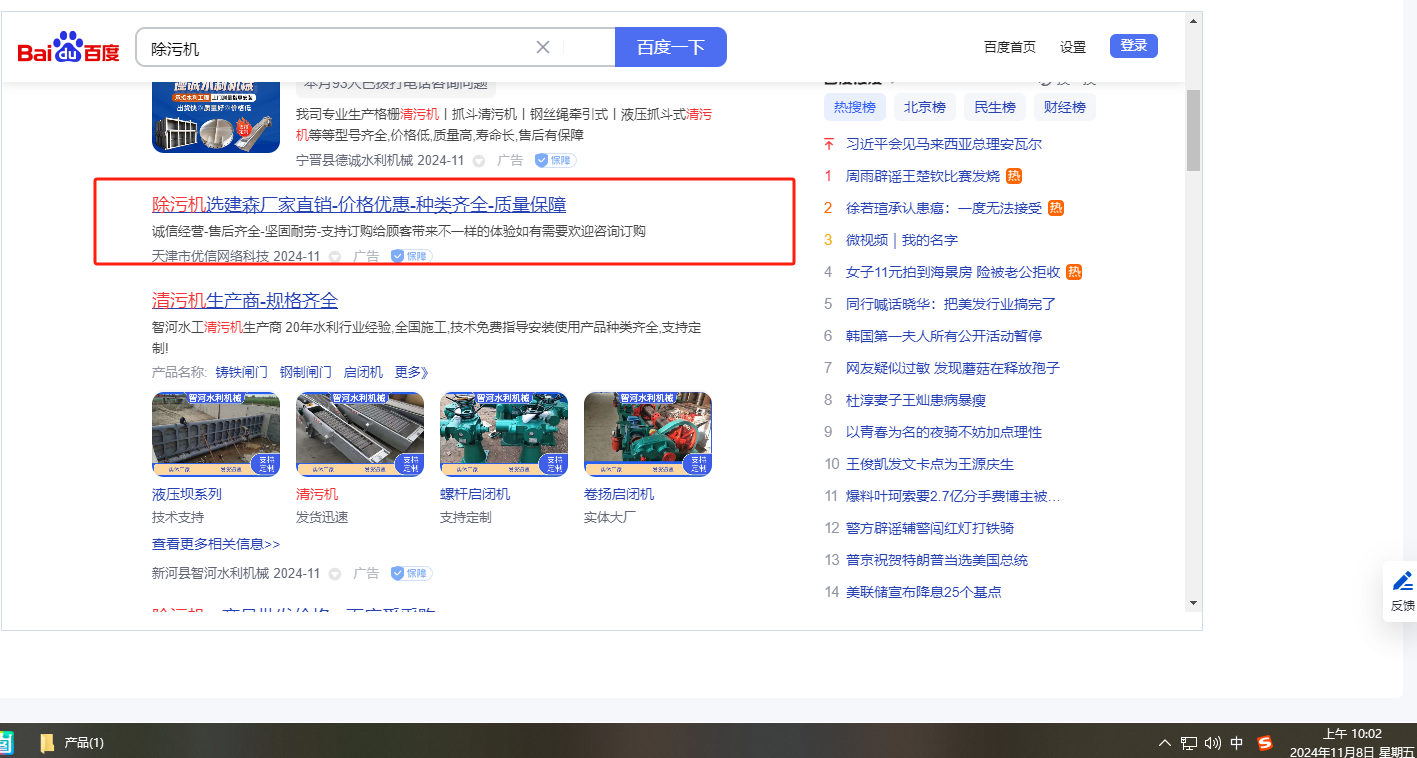Image resolution: width=1417 pixels, height=758 pixels.
Task: Open the volume speaker tray icon
Action: pos(1213,743)
